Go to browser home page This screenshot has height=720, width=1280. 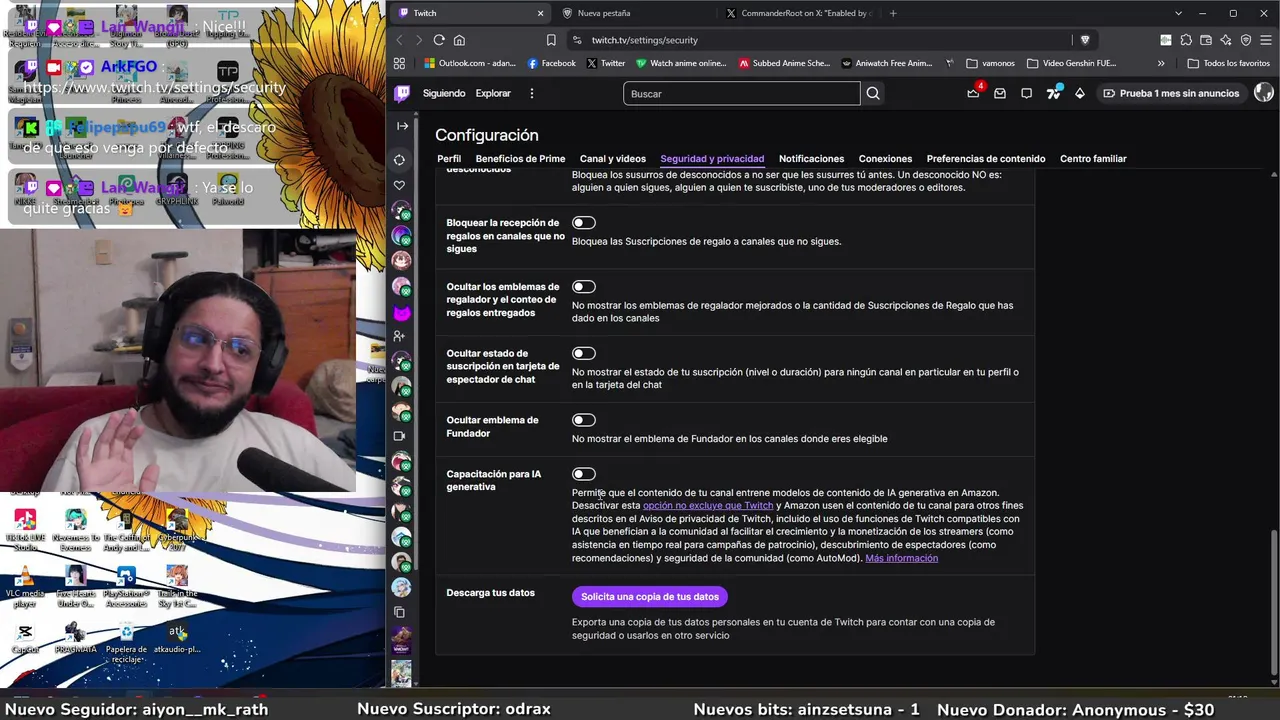point(459,40)
